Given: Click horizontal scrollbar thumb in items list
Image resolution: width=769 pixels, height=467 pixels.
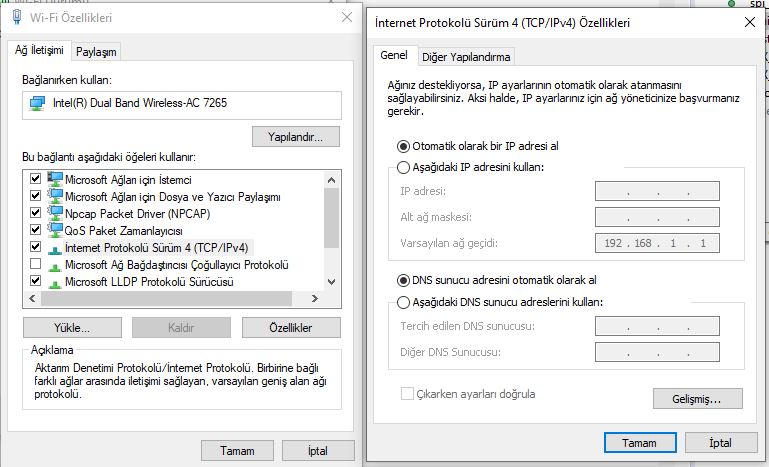Looking at the screenshot, I should point(167,298).
